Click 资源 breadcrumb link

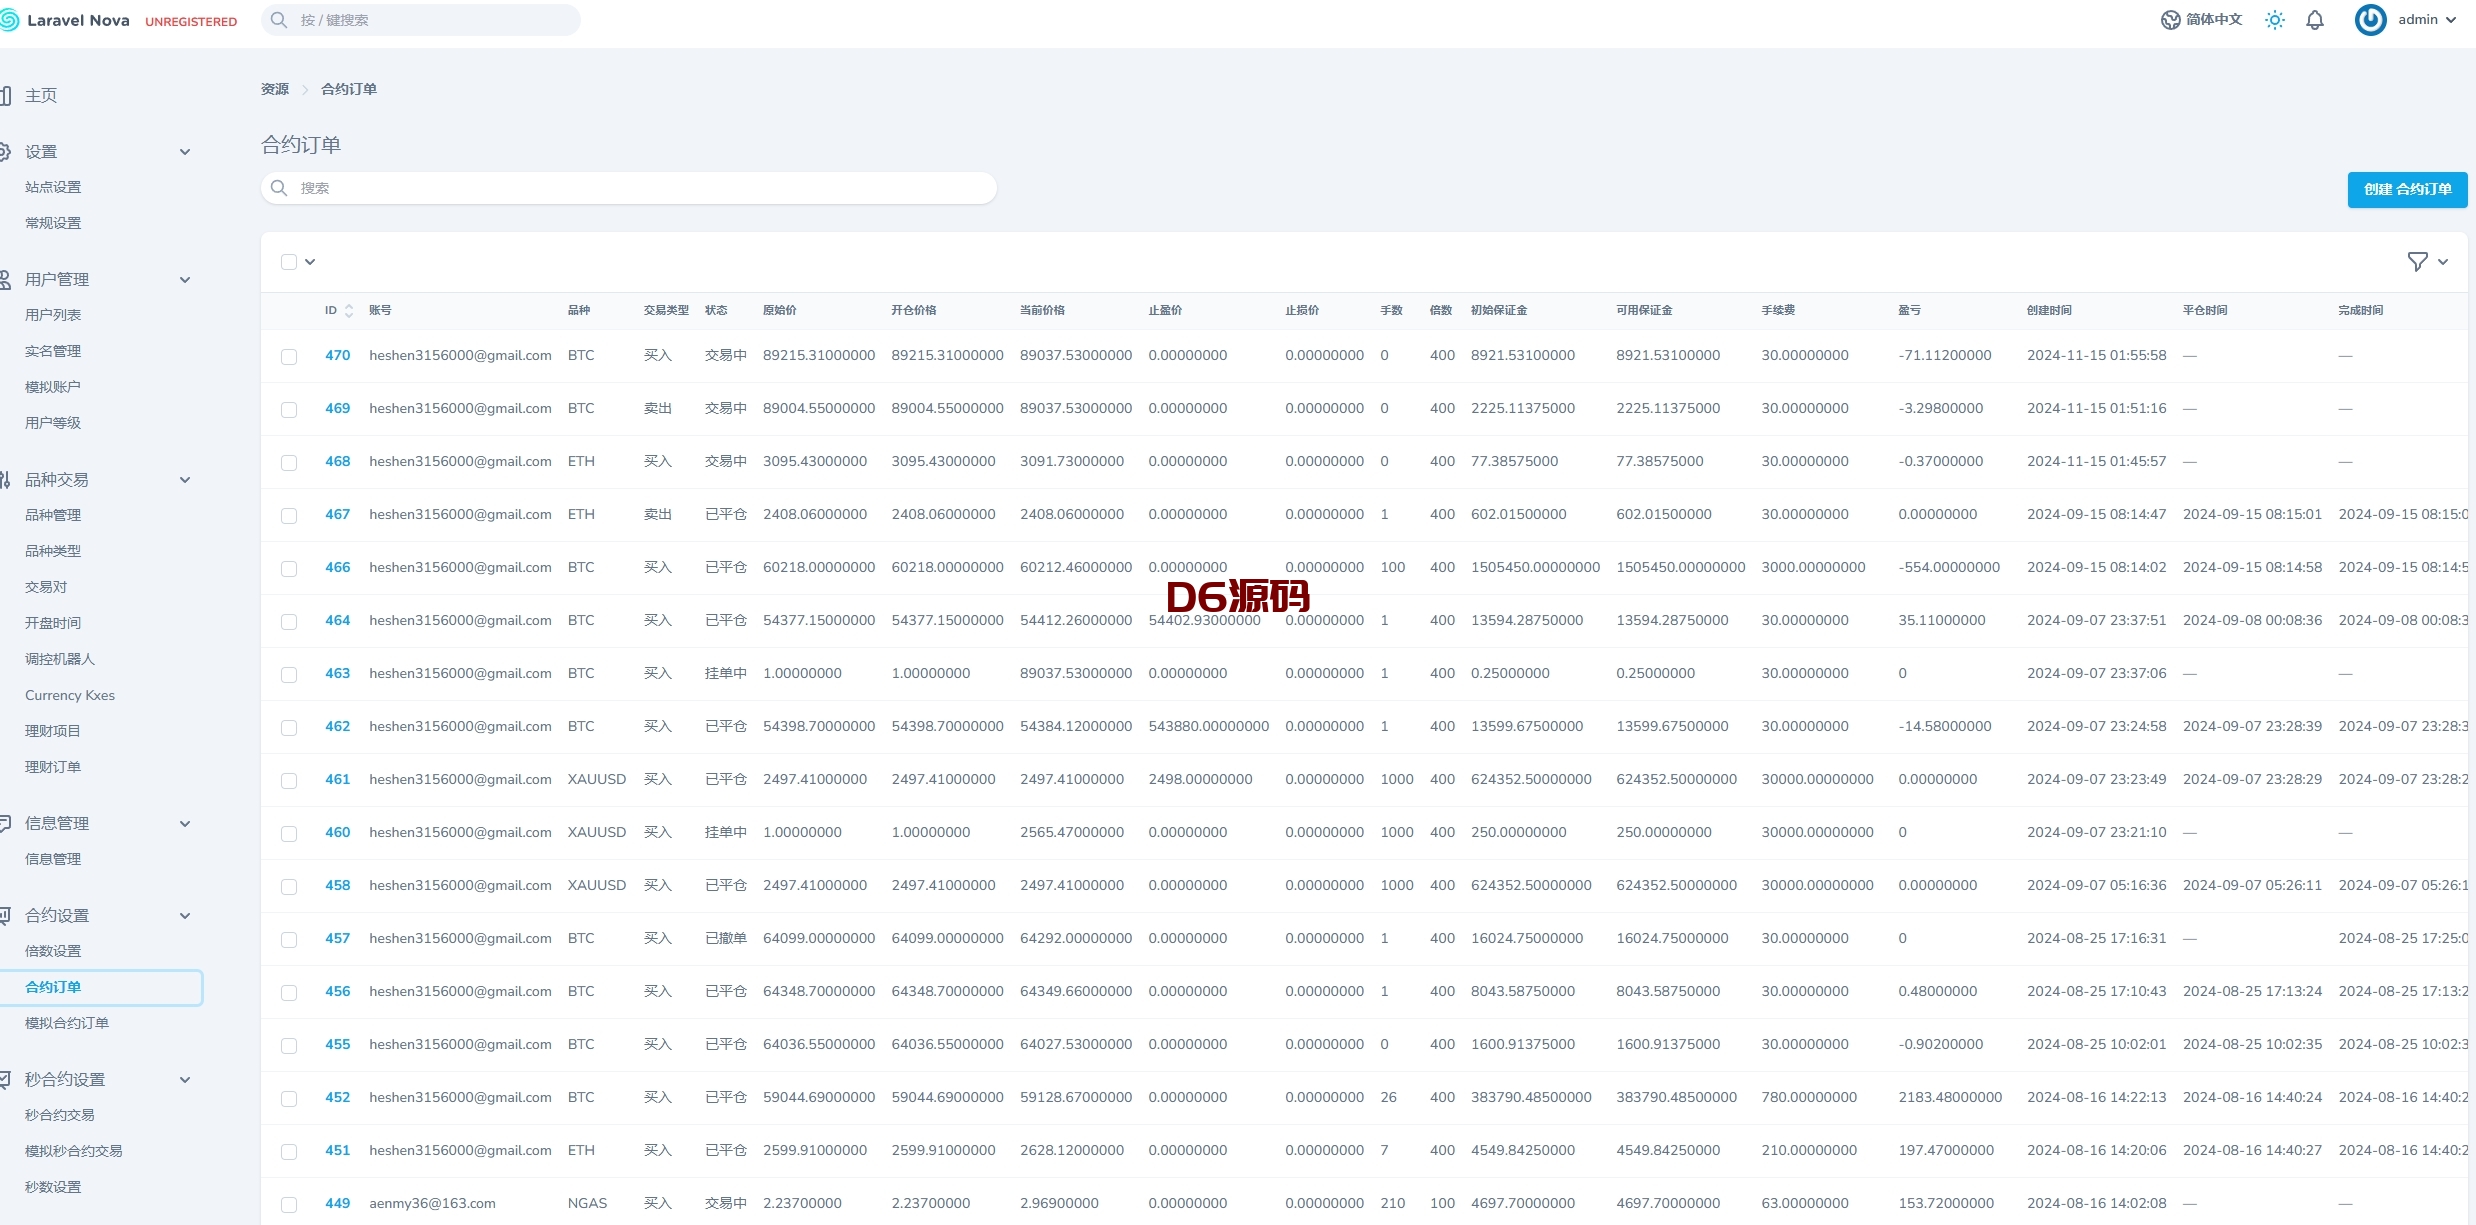pos(275,90)
